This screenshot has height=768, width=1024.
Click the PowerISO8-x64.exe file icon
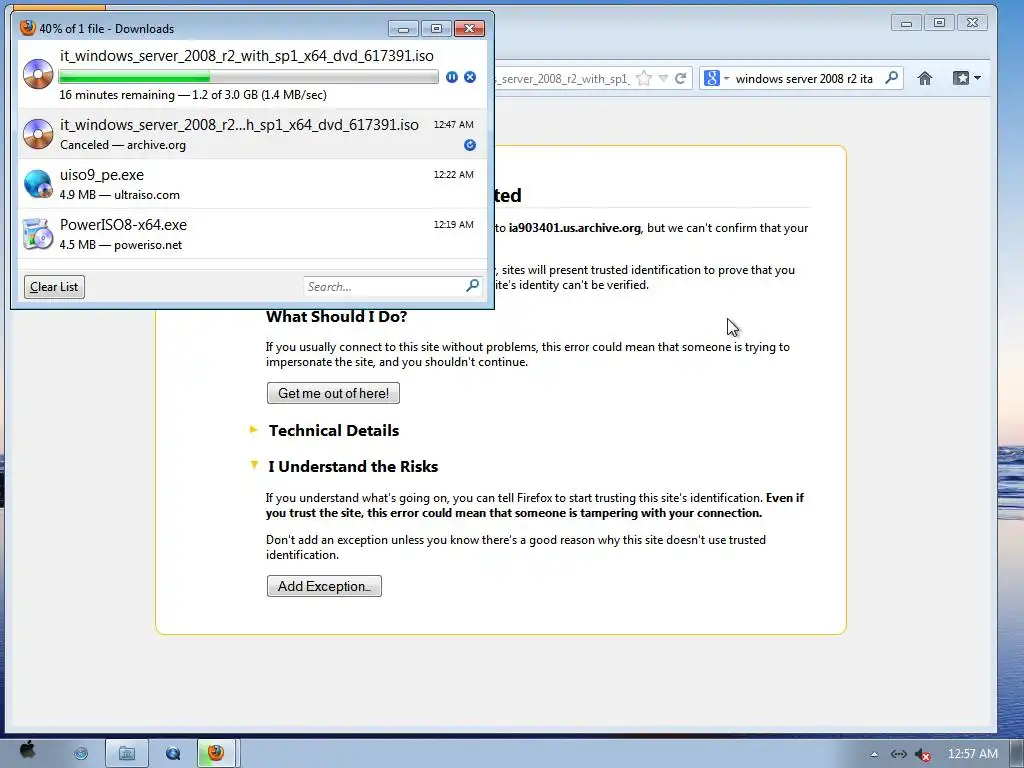pyautogui.click(x=38, y=234)
